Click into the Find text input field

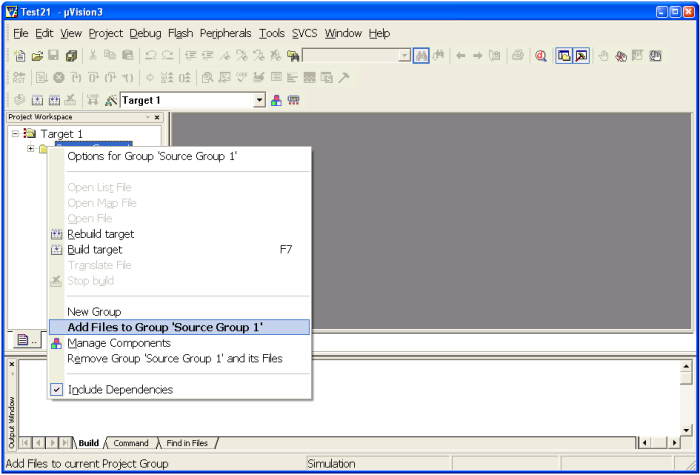tap(351, 56)
